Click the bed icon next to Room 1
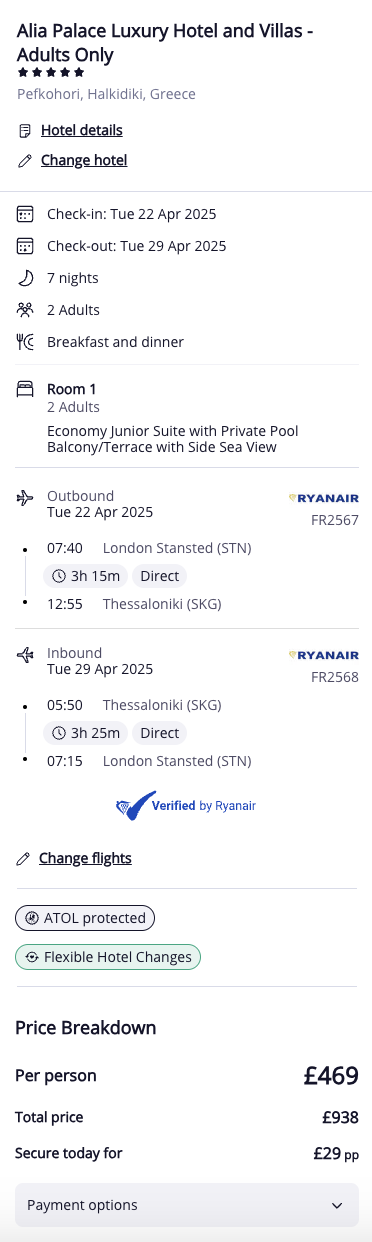The image size is (372, 1242). [25, 389]
